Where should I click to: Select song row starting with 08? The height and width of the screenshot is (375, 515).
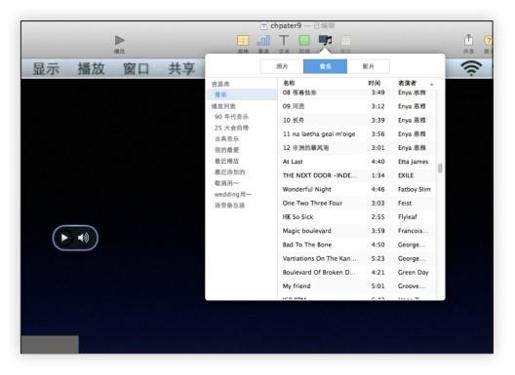point(358,92)
